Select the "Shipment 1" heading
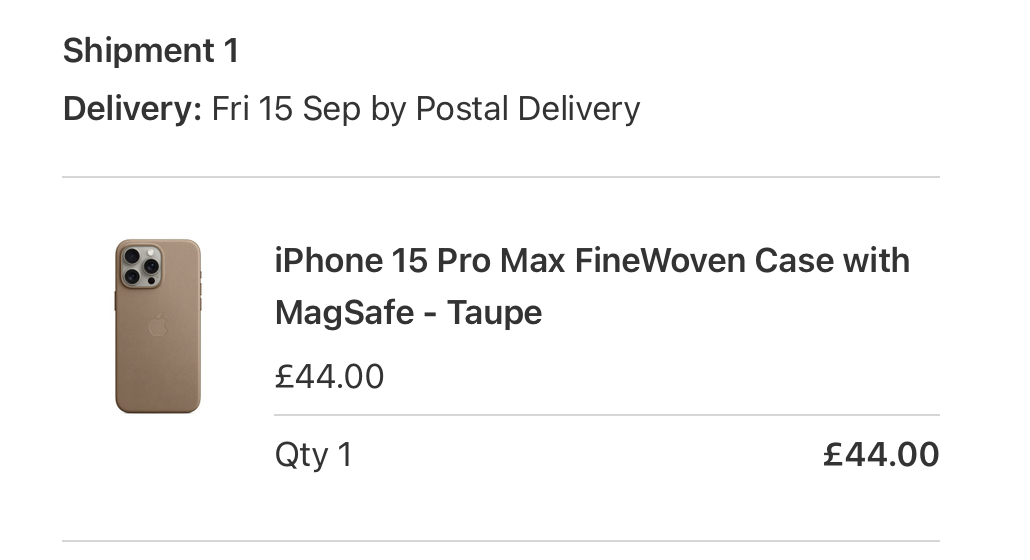 point(151,51)
